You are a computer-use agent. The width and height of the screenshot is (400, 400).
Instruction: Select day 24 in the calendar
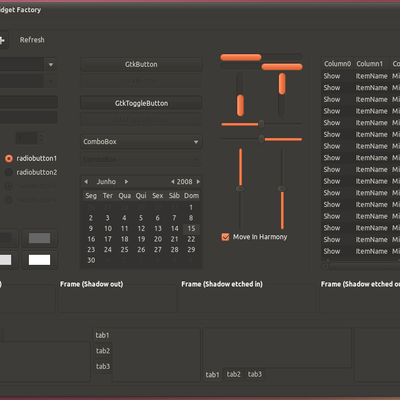[108, 250]
